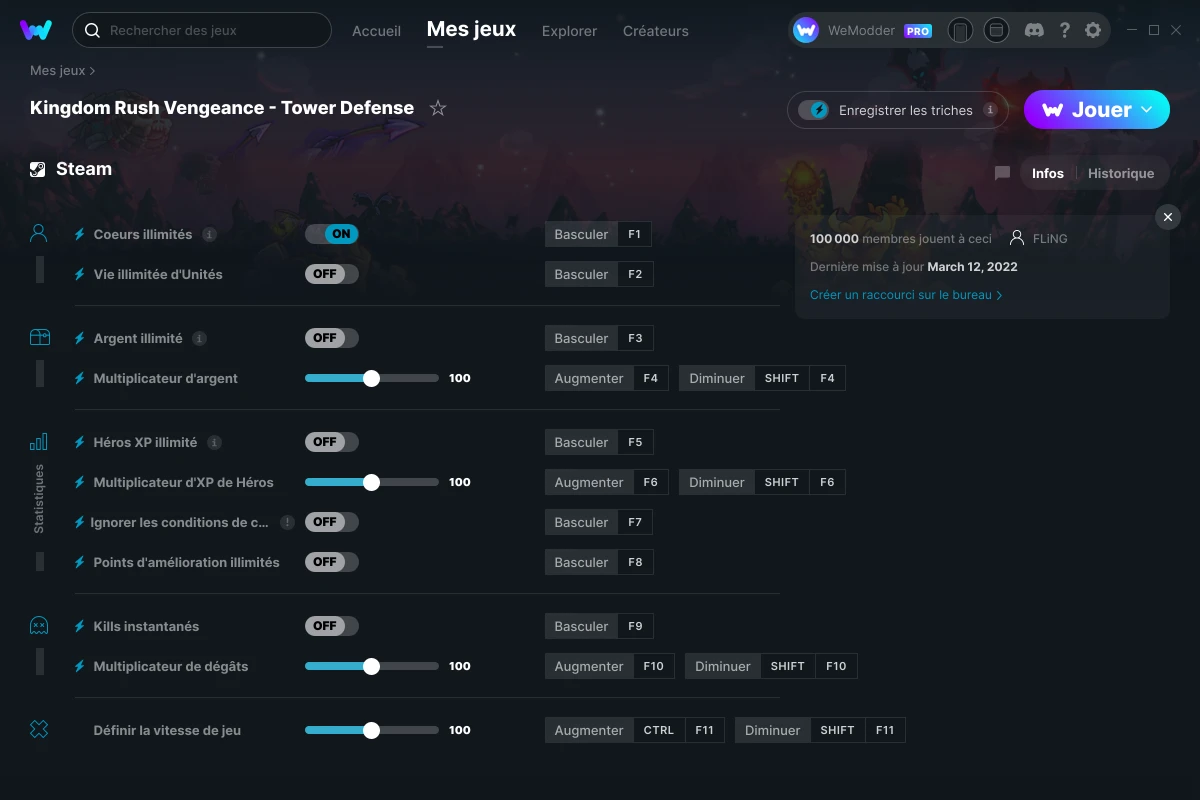This screenshot has width=1200, height=800.
Task: Click lightning icon beside Kills instantanés
Action: tap(80, 626)
